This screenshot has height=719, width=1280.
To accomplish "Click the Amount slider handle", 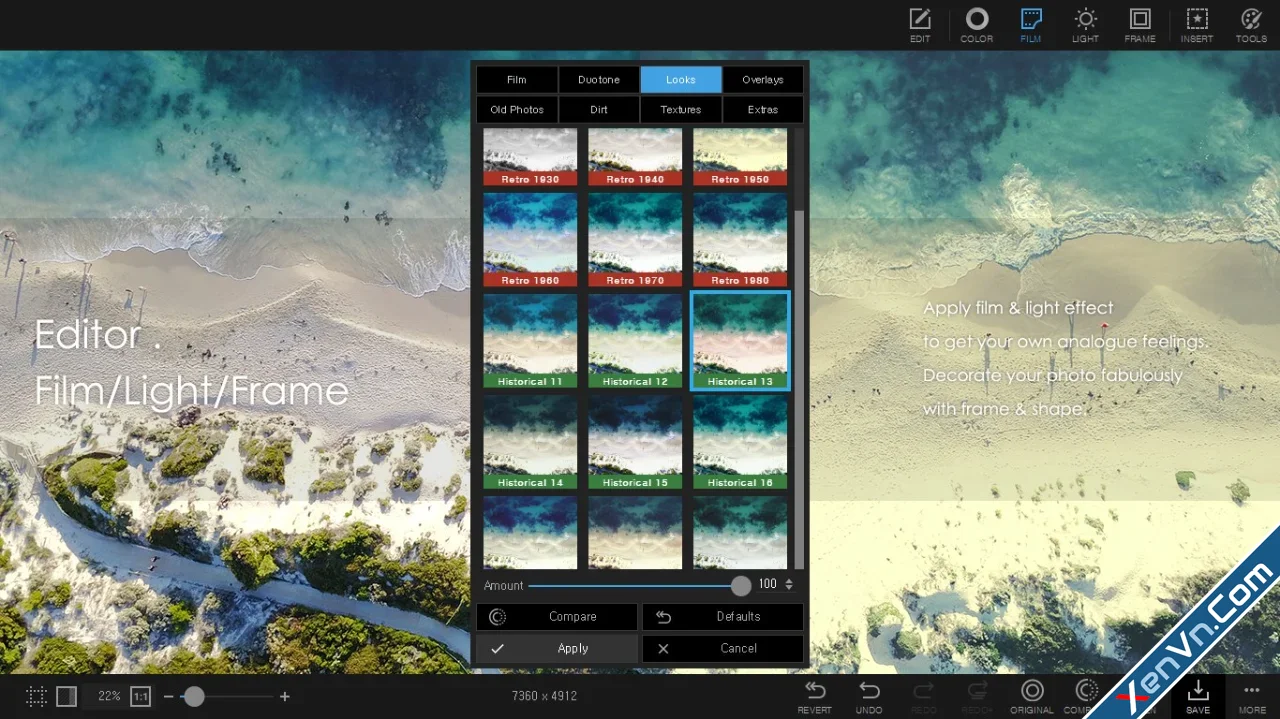I will coord(740,586).
